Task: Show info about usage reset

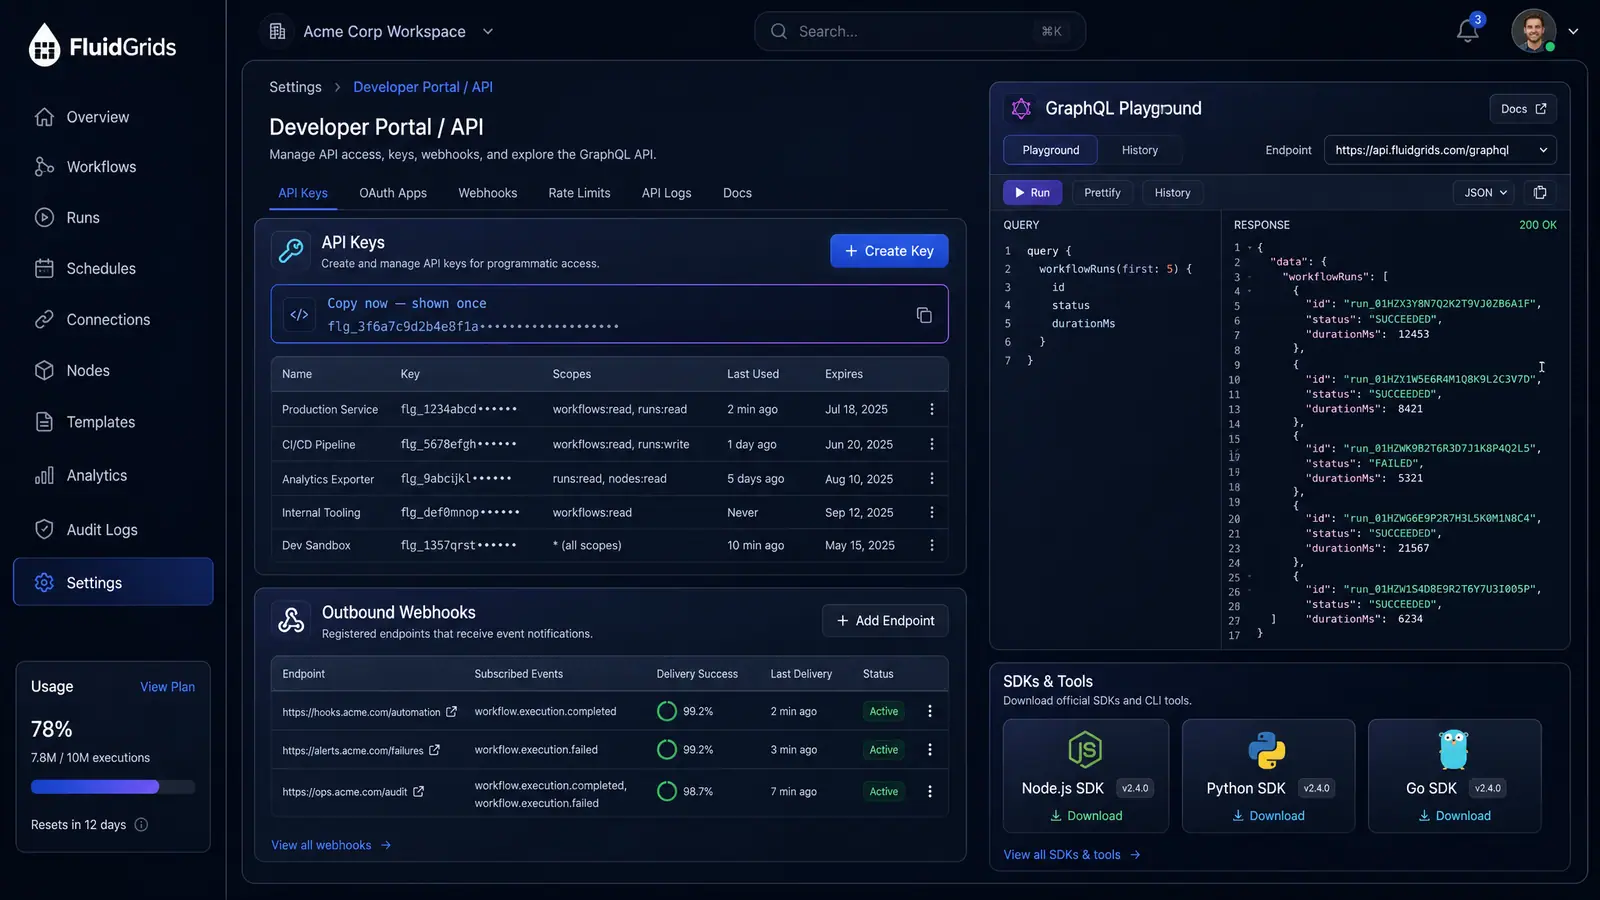Action: pos(141,825)
